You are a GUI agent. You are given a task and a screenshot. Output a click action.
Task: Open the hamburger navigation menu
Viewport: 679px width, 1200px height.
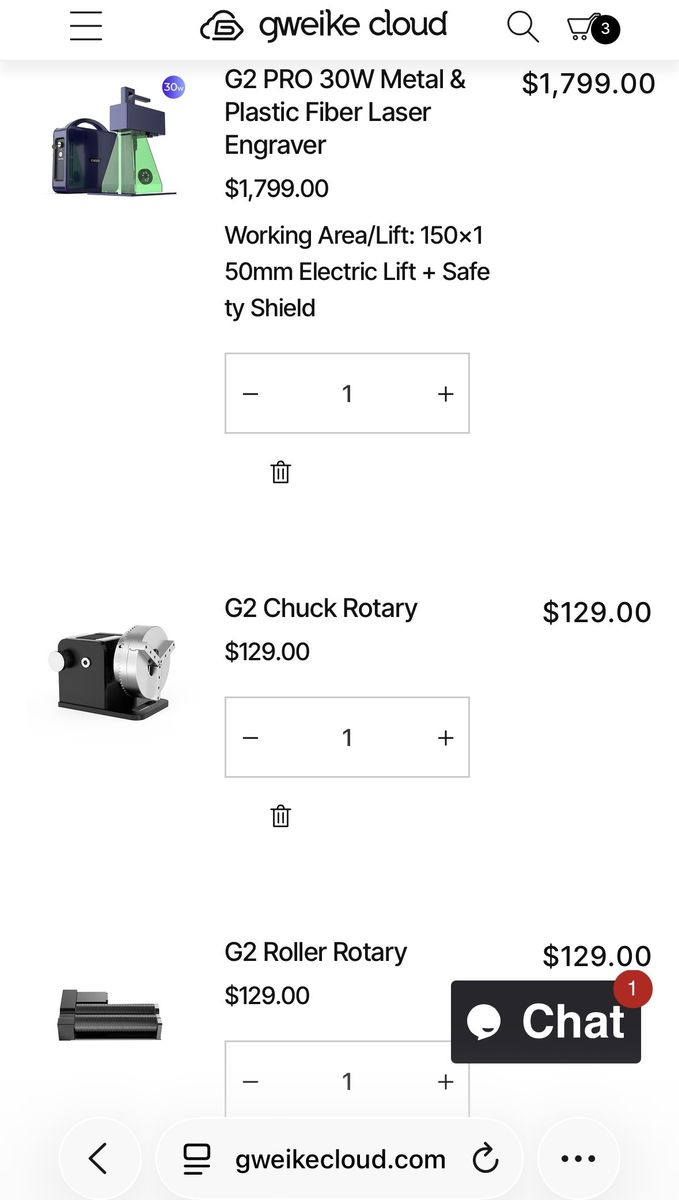tap(87, 26)
